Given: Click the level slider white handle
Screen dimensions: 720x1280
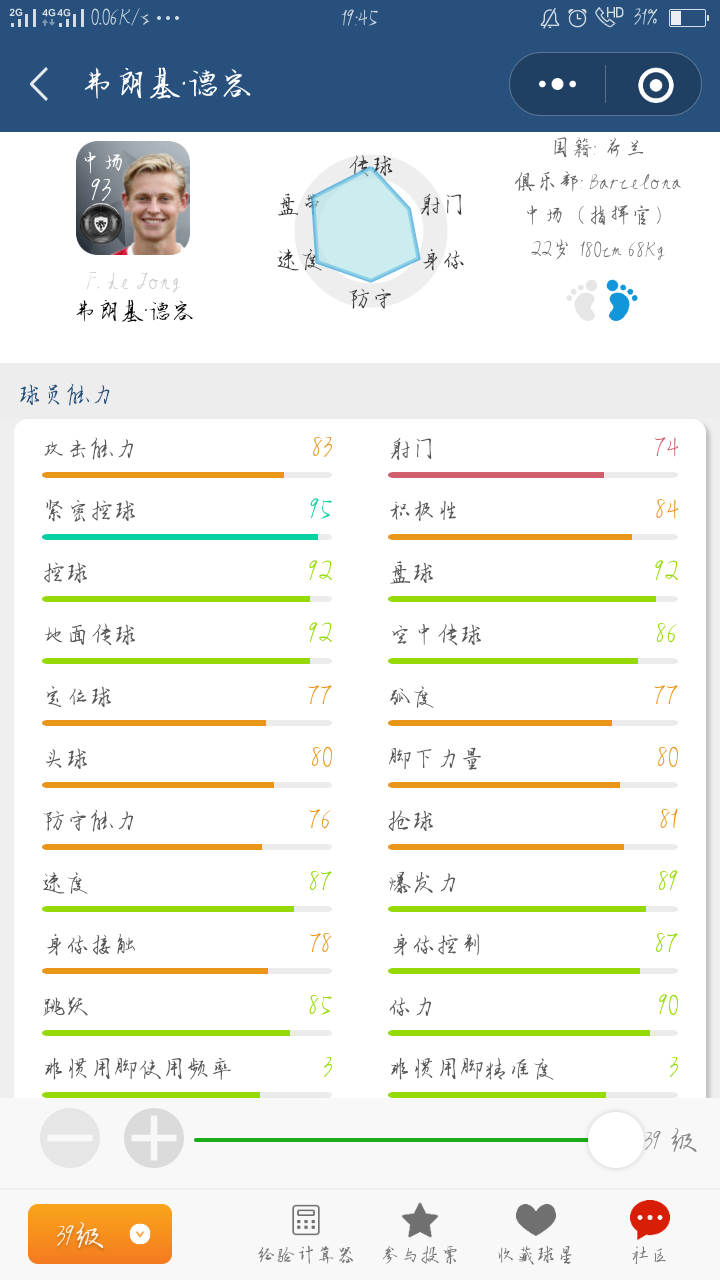Looking at the screenshot, I should coord(616,1140).
